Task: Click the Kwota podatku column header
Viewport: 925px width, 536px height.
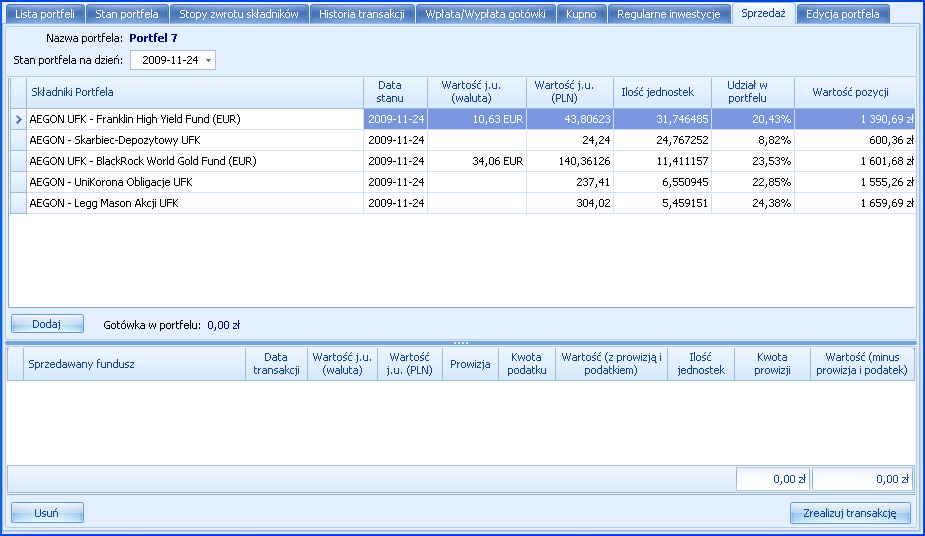Action: 526,364
